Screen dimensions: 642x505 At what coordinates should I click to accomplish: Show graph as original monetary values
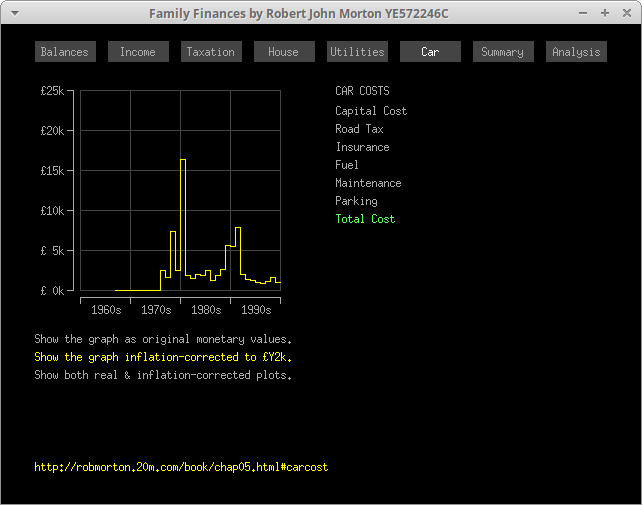[163, 339]
